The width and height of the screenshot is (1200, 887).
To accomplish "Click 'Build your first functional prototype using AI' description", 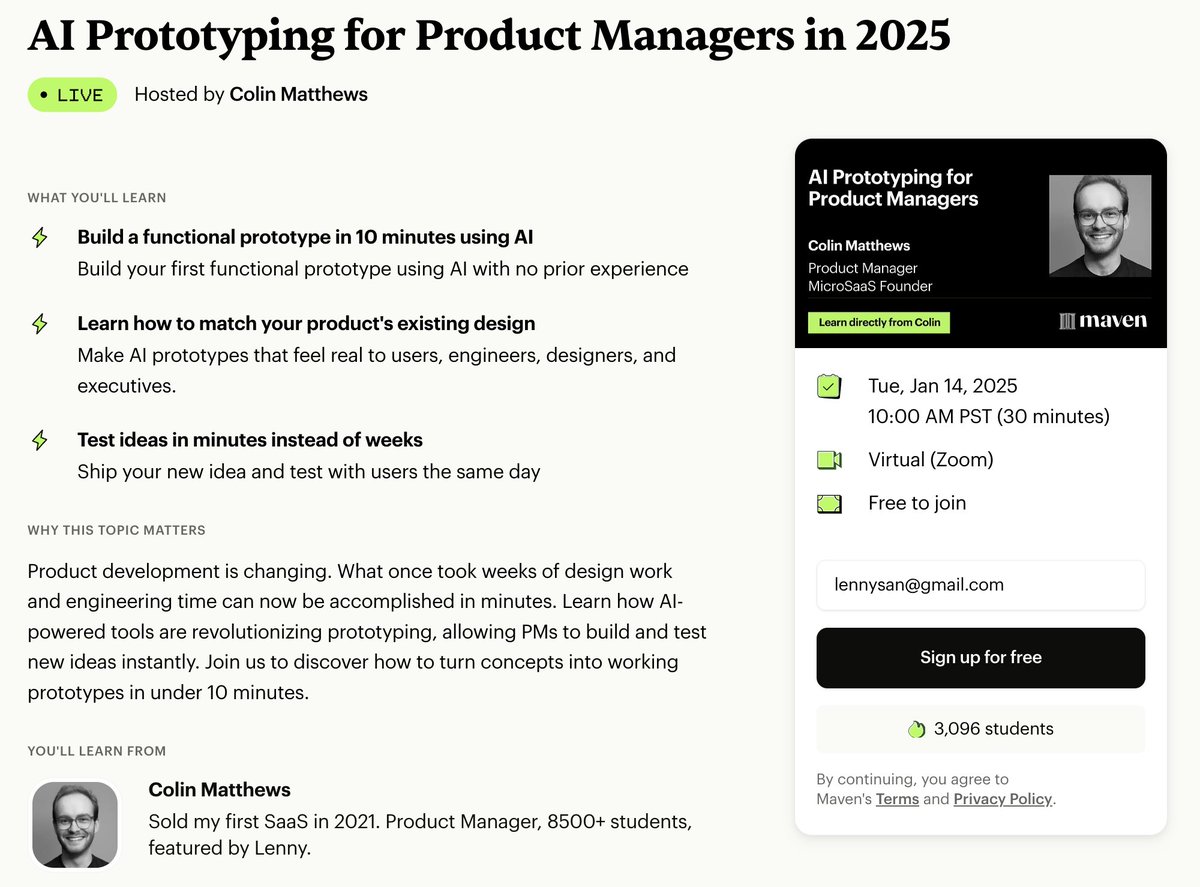I will pos(383,269).
